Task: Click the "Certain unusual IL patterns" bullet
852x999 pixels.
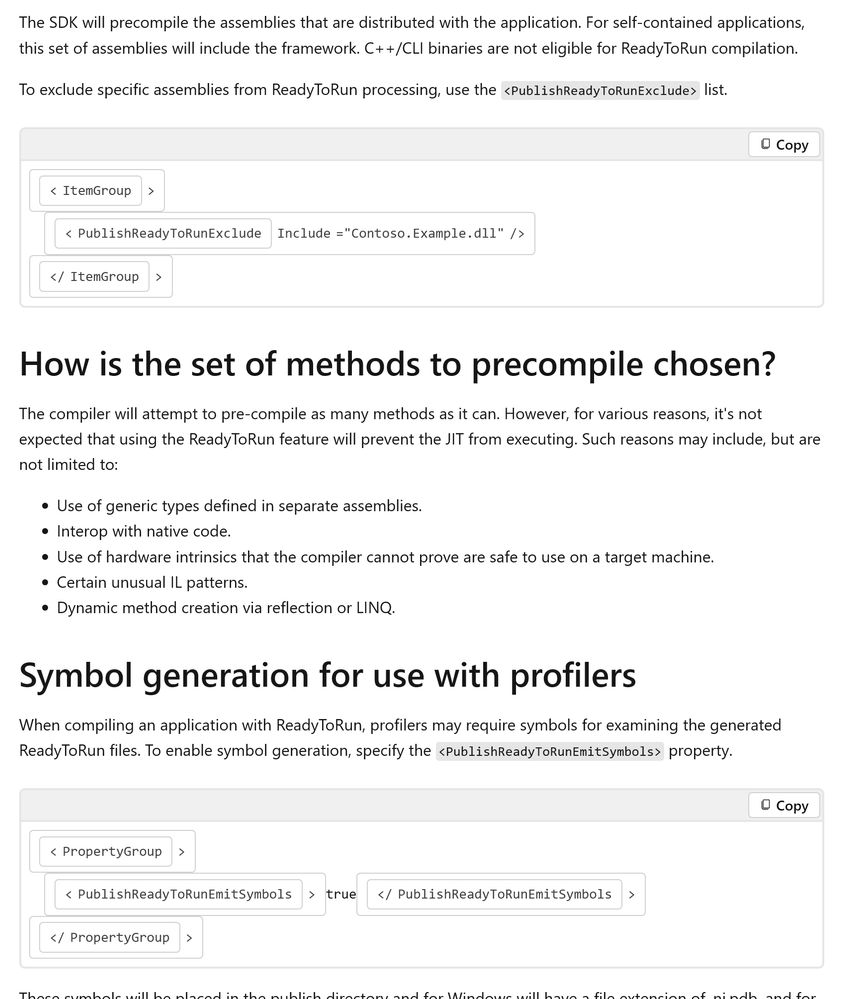Action: point(152,582)
